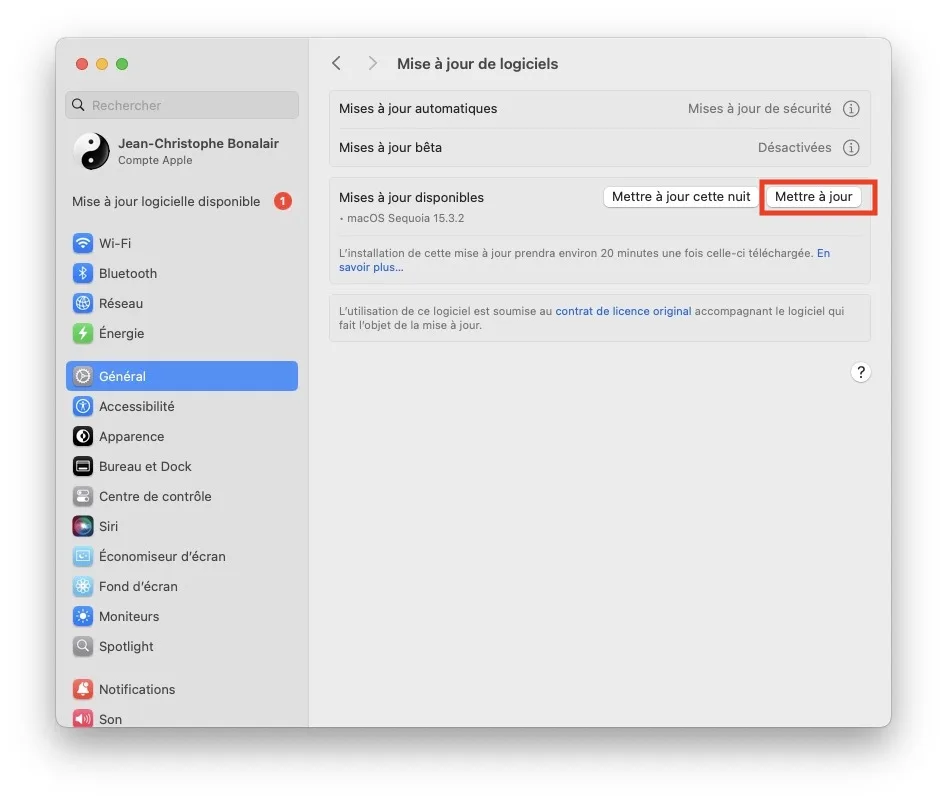Click Mettre à jour cette nuit
Image resolution: width=947 pixels, height=801 pixels.
coord(681,197)
